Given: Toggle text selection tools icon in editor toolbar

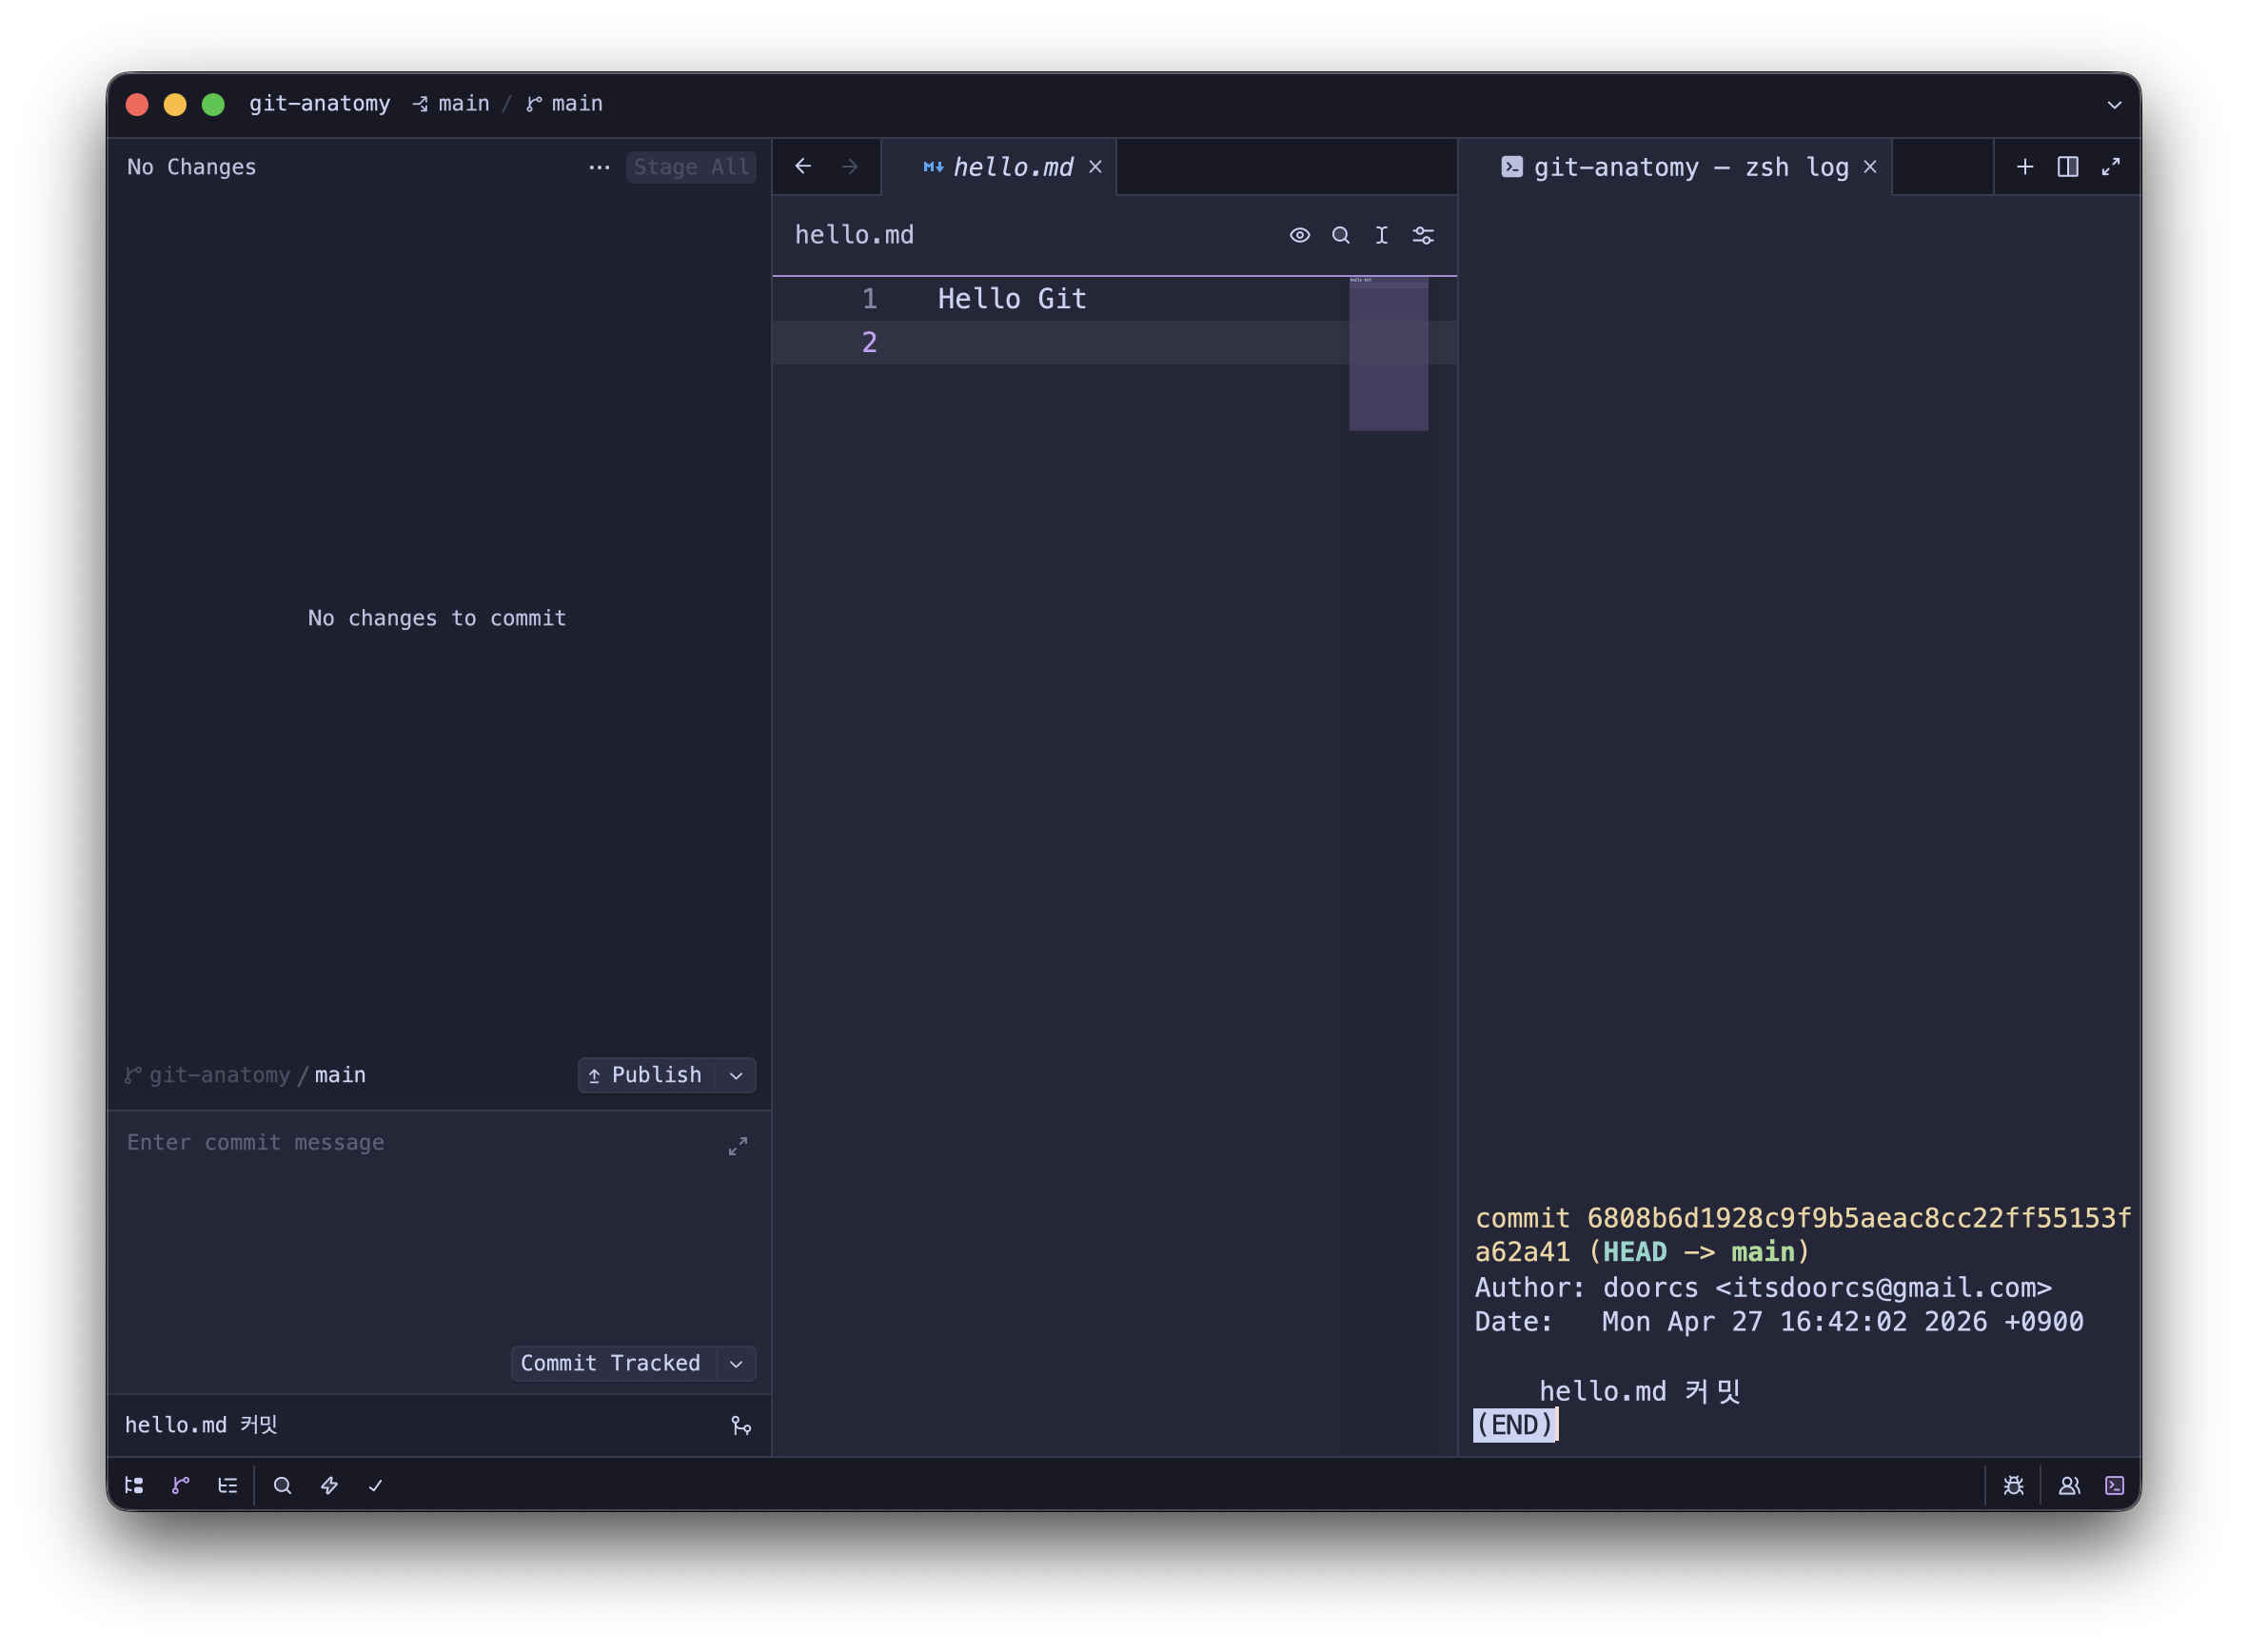Looking at the screenshot, I should click(1381, 235).
